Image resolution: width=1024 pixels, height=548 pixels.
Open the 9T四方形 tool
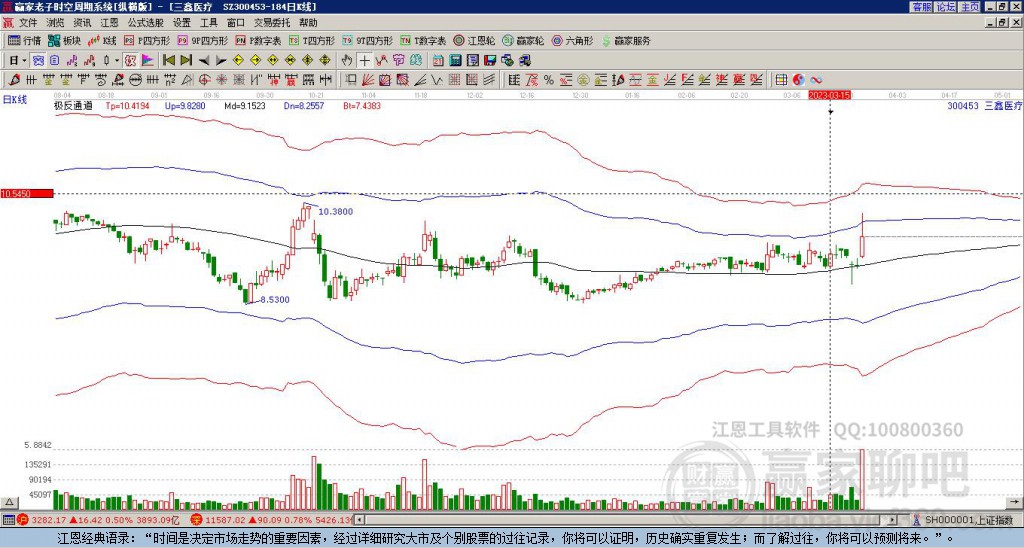368,40
